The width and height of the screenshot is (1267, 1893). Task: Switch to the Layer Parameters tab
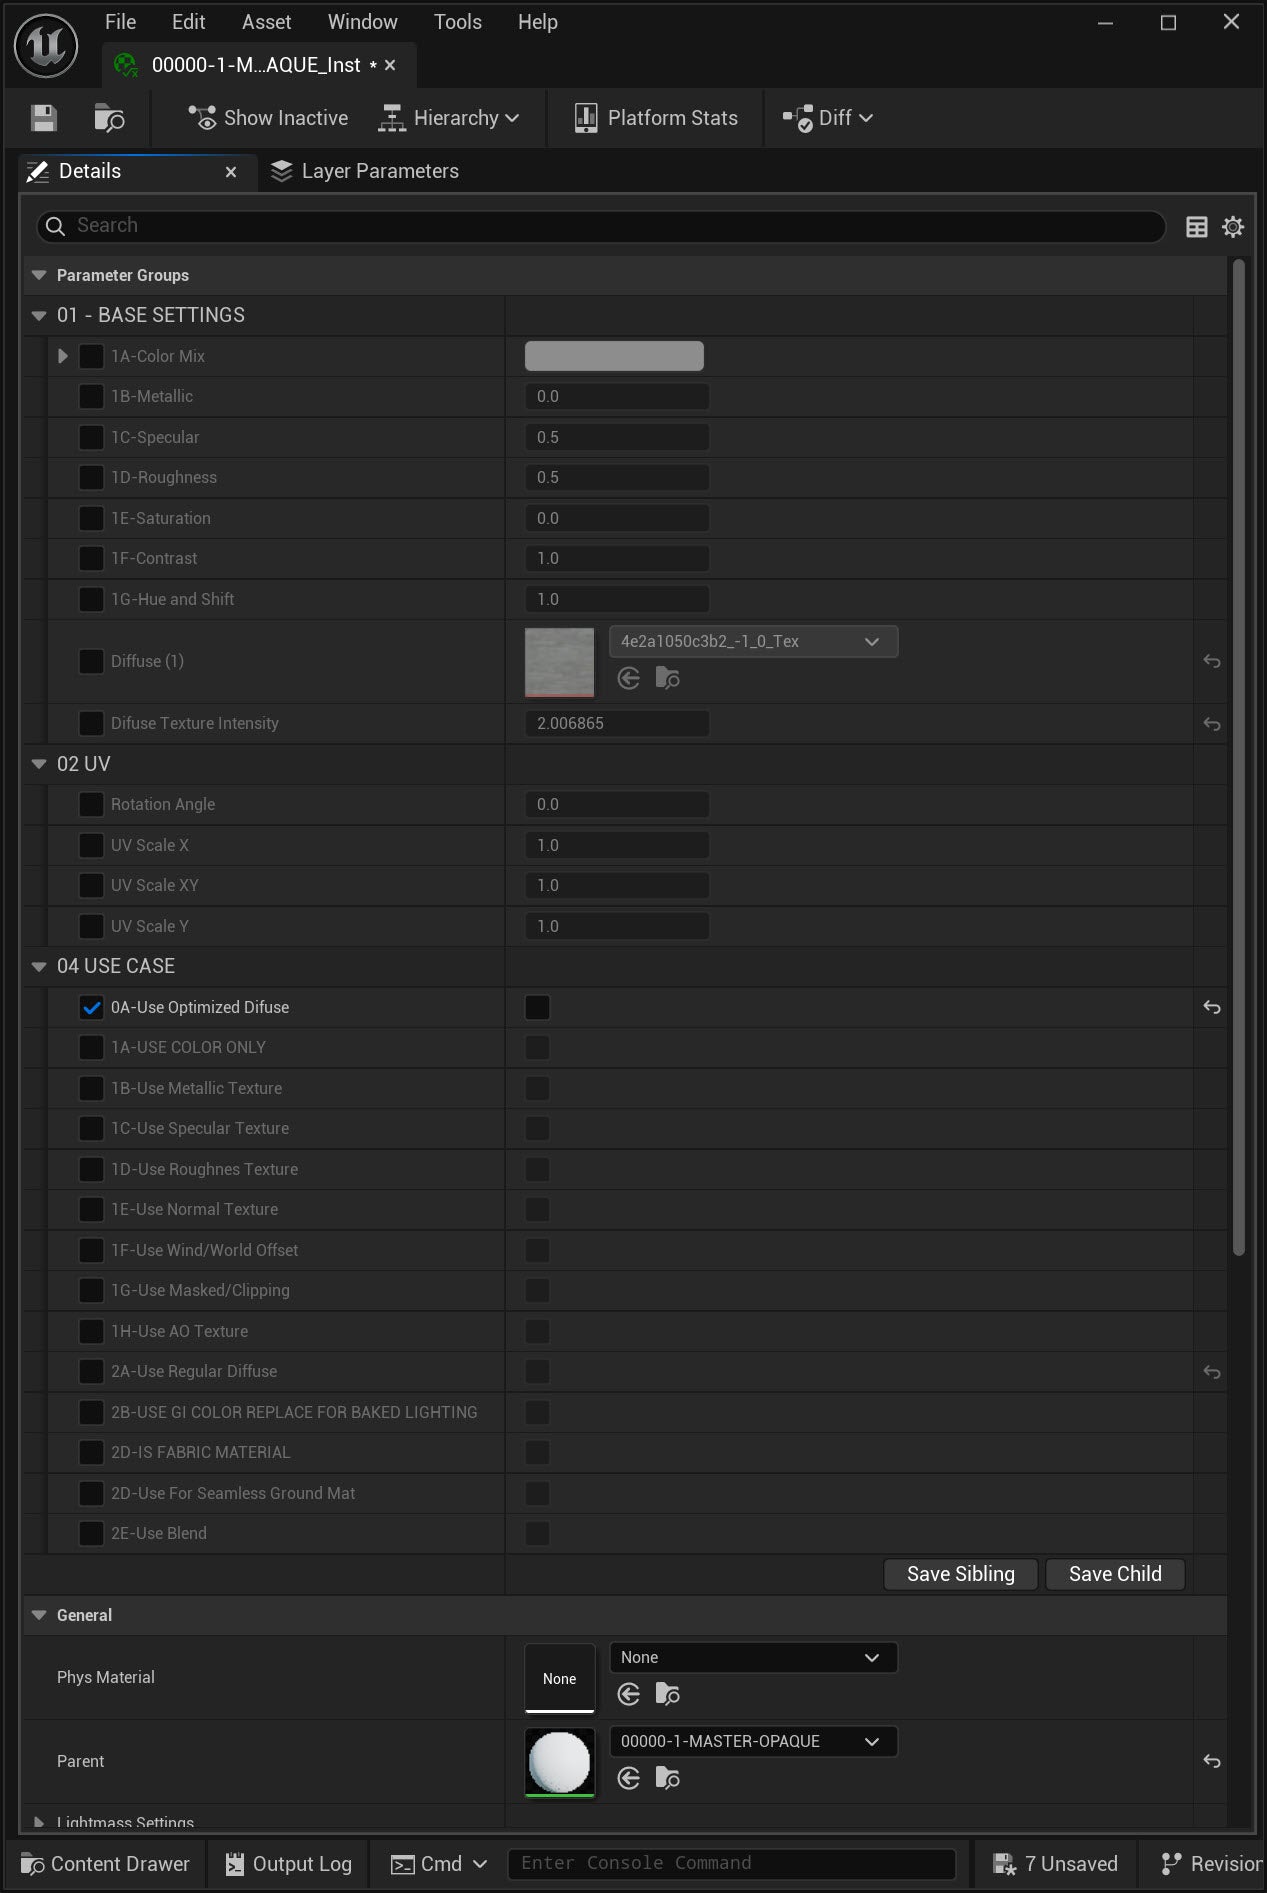click(x=365, y=172)
